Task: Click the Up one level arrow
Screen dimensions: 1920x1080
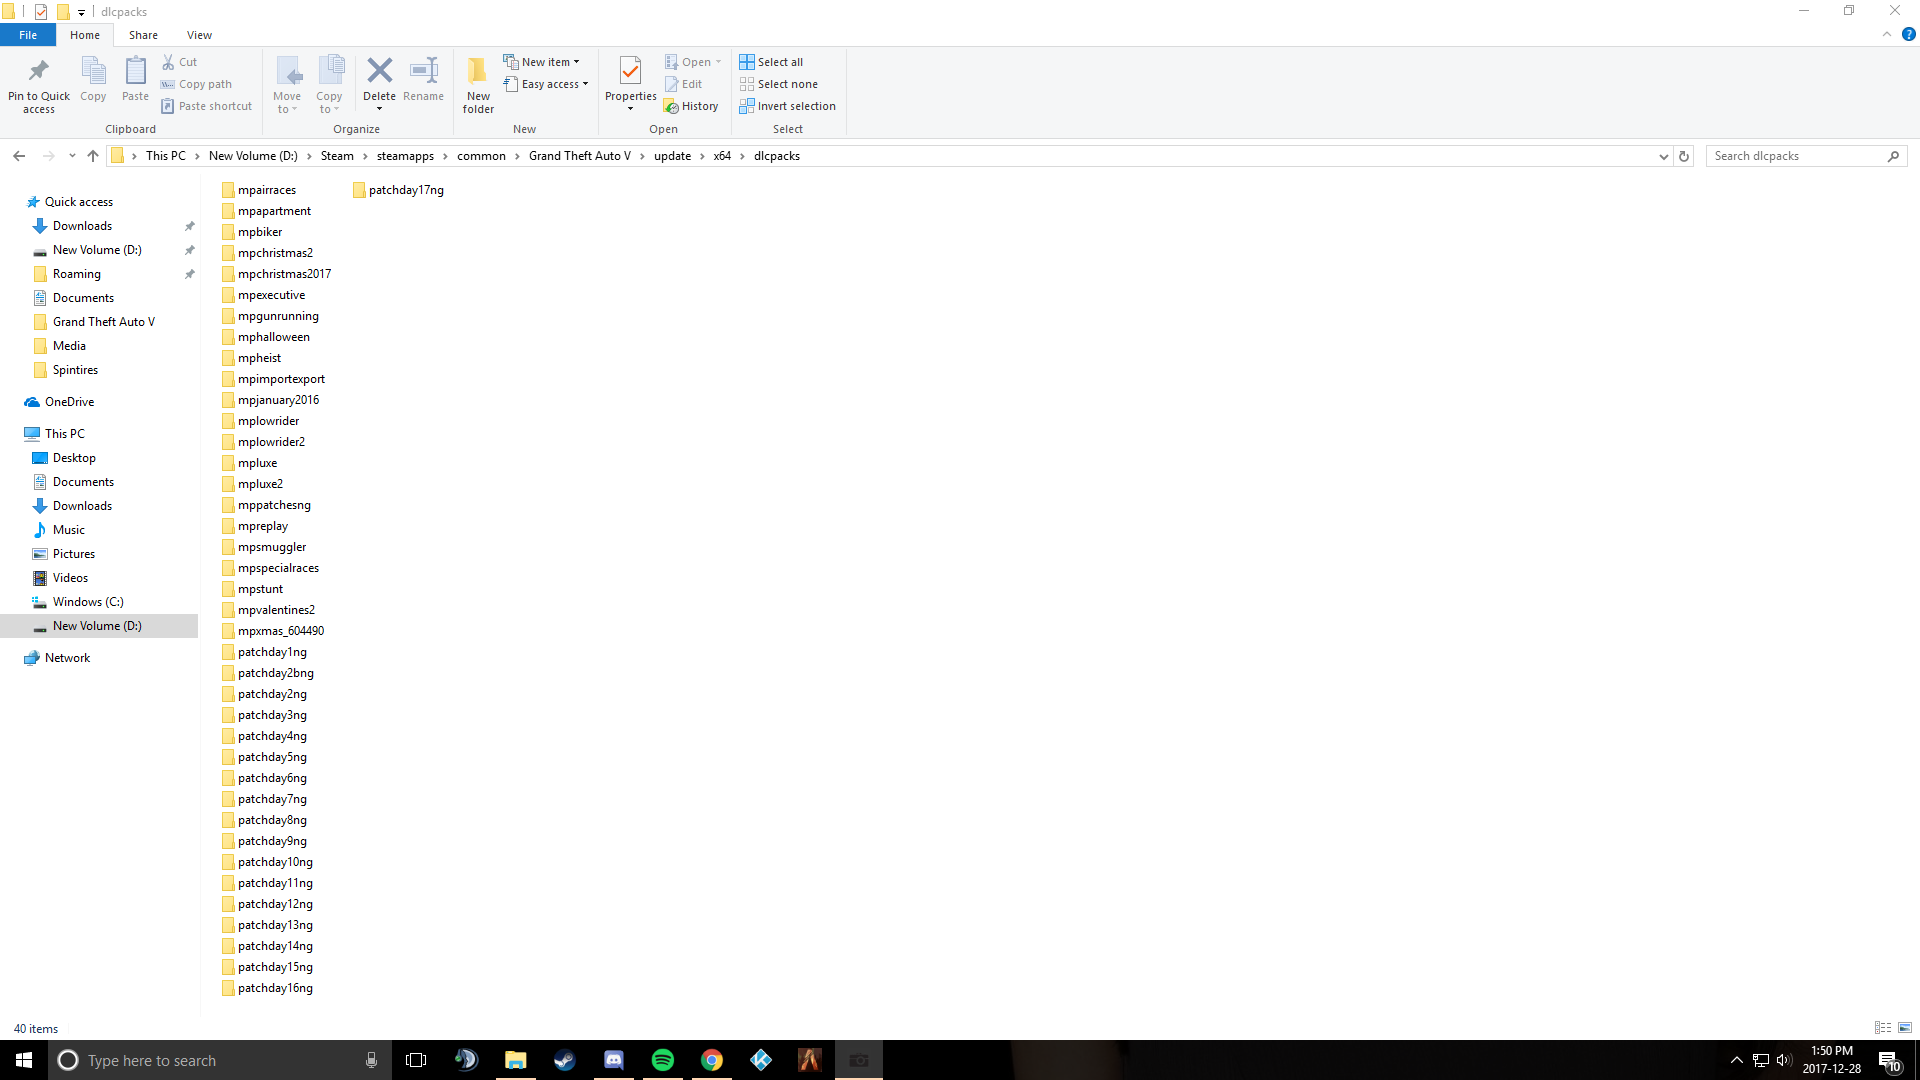Action: click(x=93, y=156)
